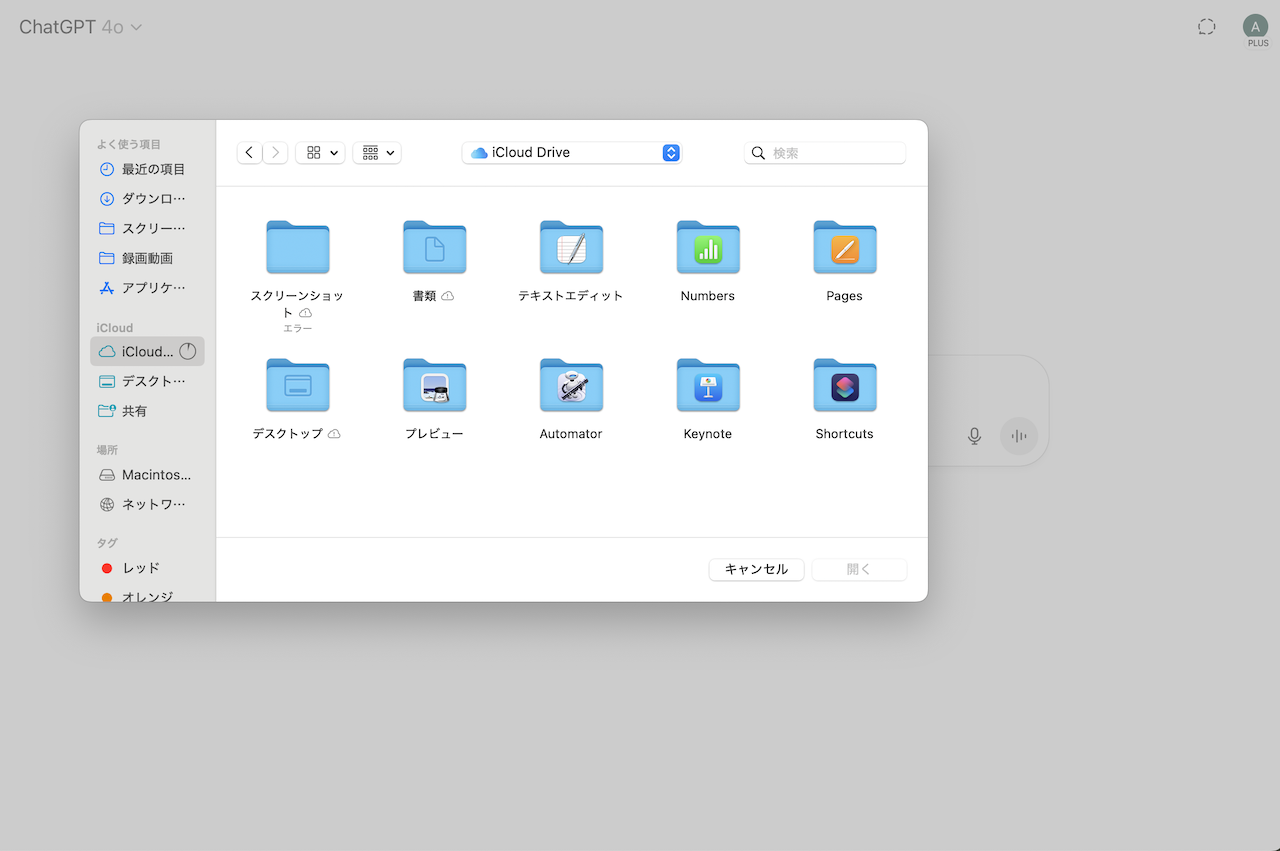Image resolution: width=1280 pixels, height=851 pixels.
Task: Start voice mode in ChatGPT window
Action: [1019, 436]
